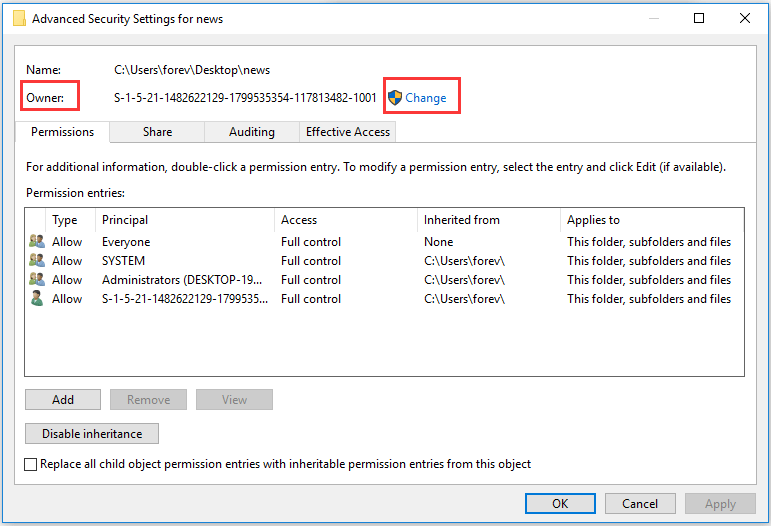Open the Change owner link
The width and height of the screenshot is (771, 526).
tap(425, 98)
